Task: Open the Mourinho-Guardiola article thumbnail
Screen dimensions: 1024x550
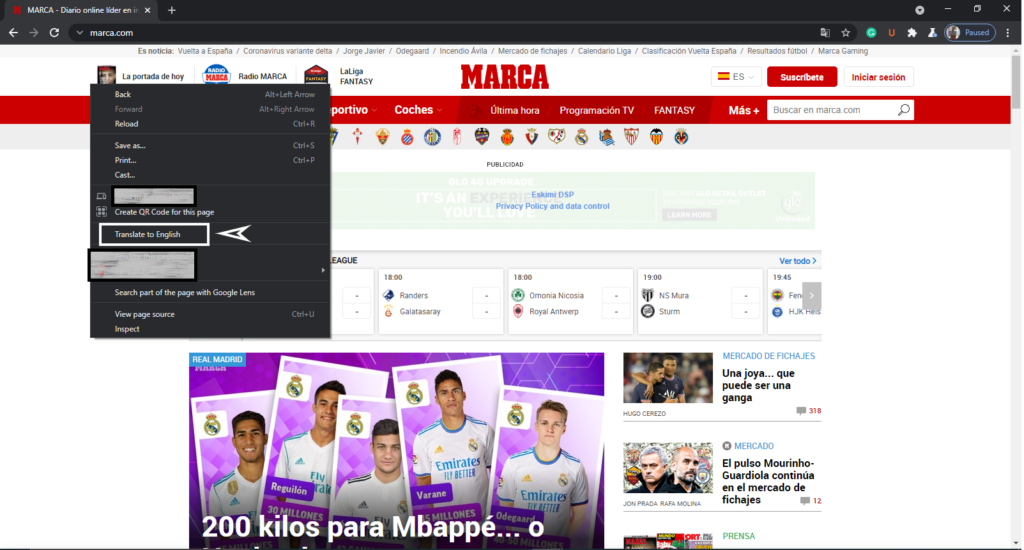Action: coord(667,468)
